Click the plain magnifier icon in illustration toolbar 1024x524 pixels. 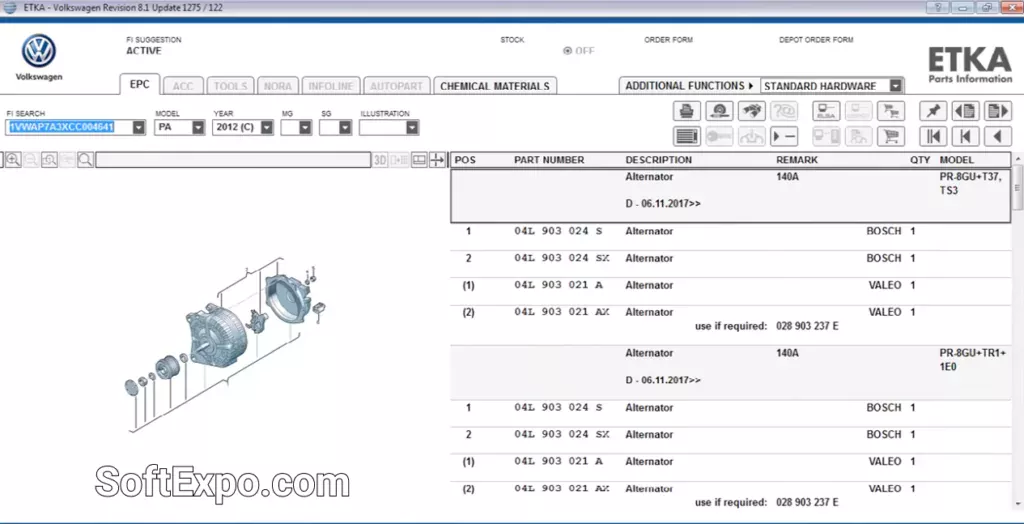86,160
